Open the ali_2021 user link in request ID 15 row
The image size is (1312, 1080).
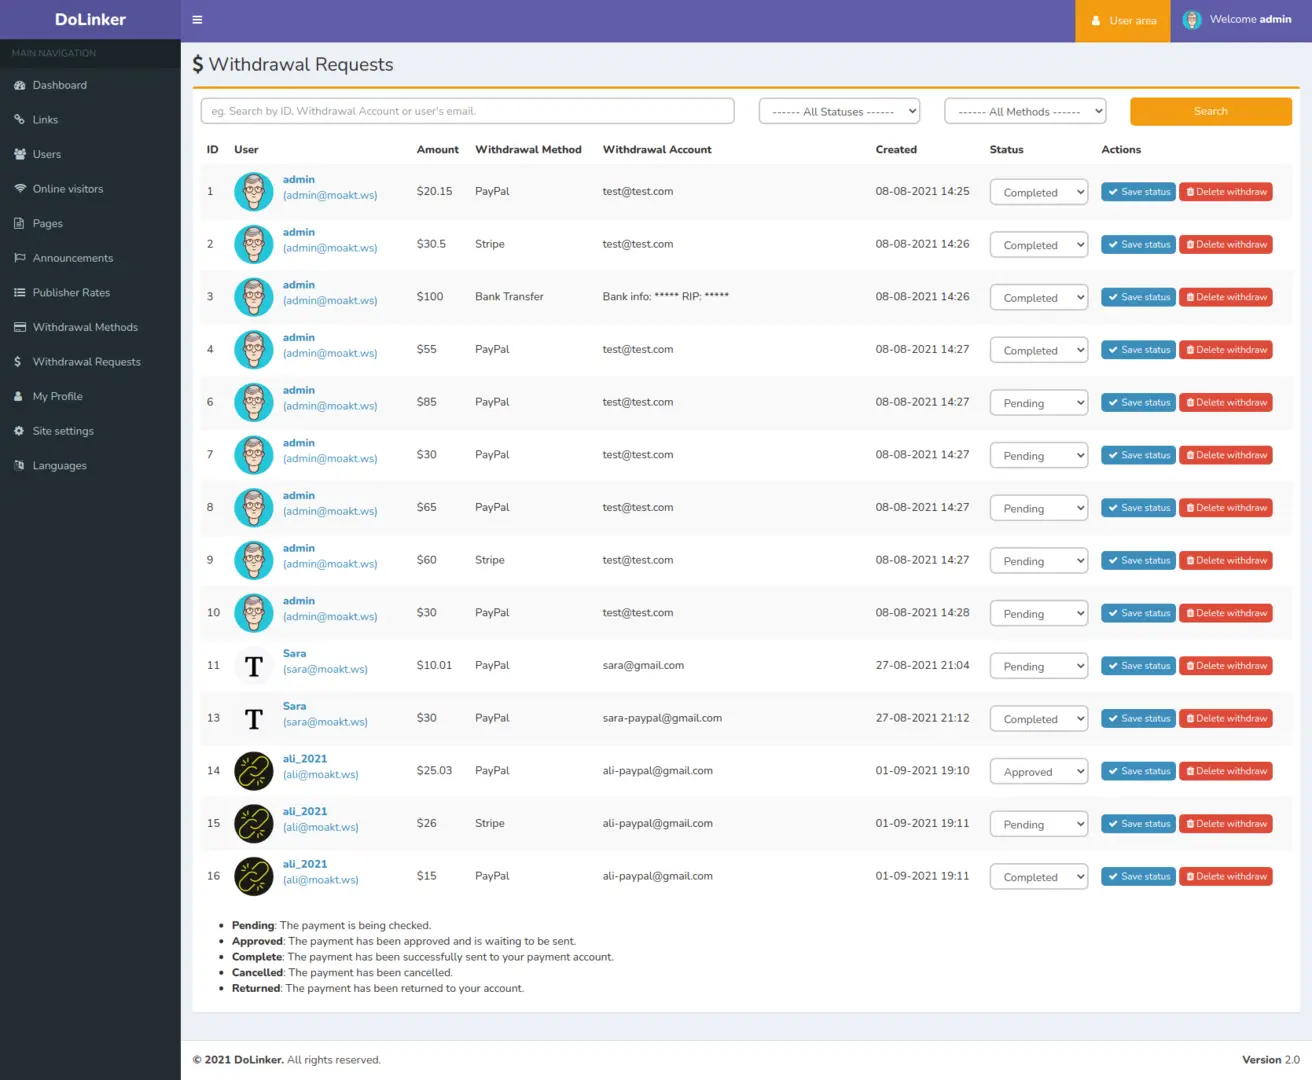(x=305, y=811)
